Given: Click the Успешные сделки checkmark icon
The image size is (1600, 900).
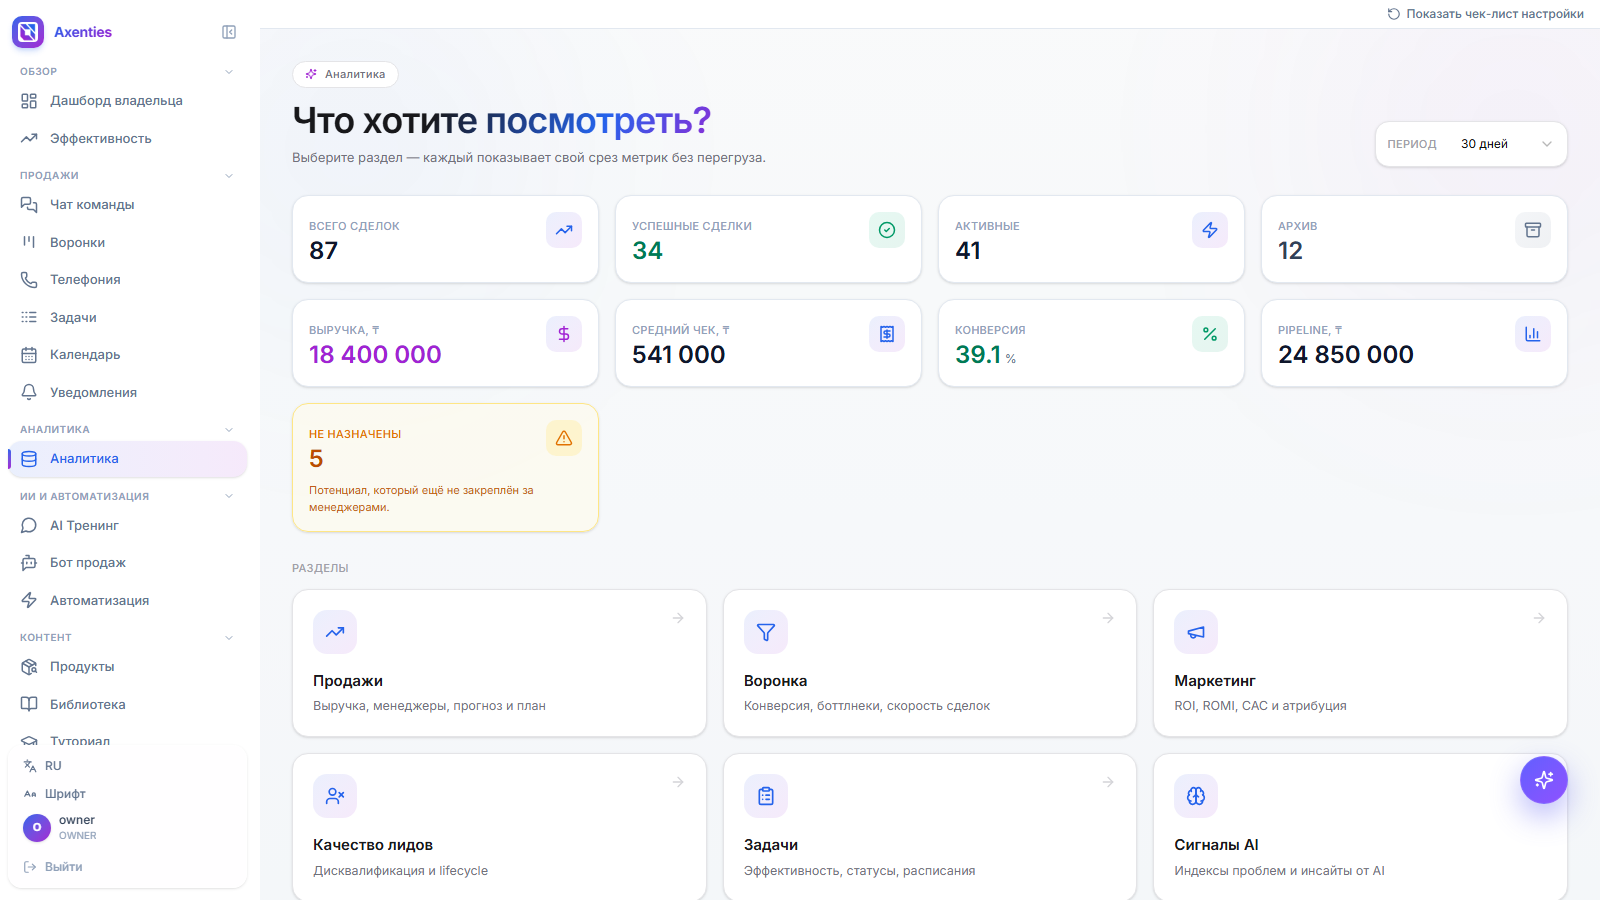Looking at the screenshot, I should coord(887,230).
